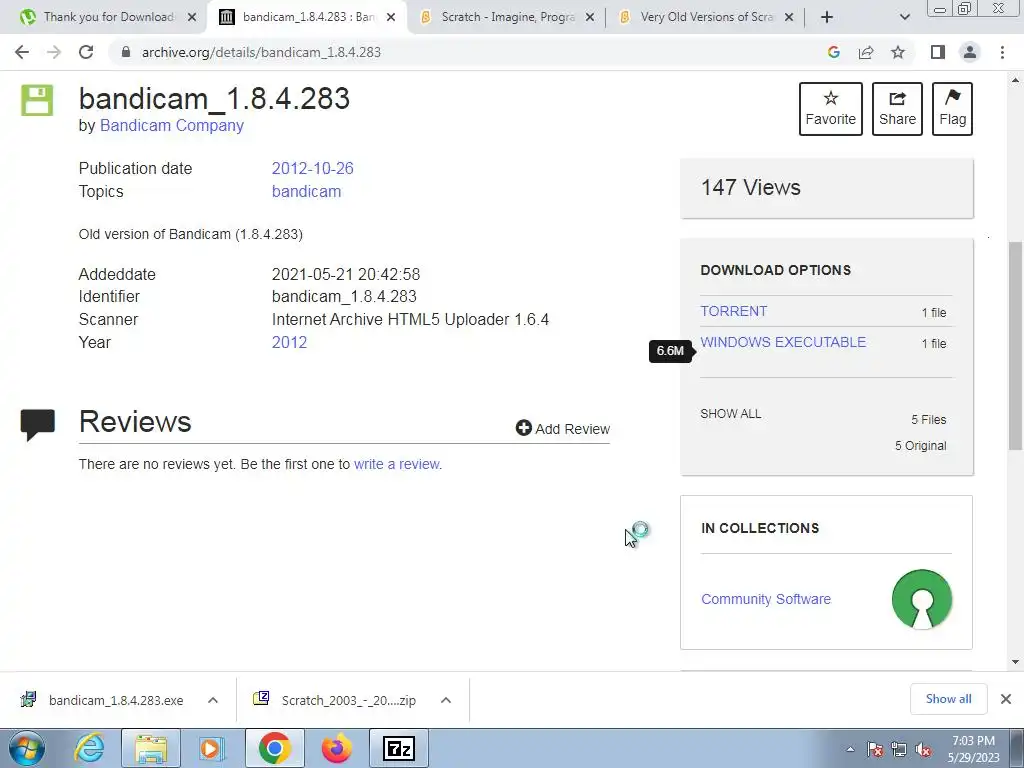The image size is (1024, 768).
Task: Bookmark this page with the star icon
Action: (898, 52)
